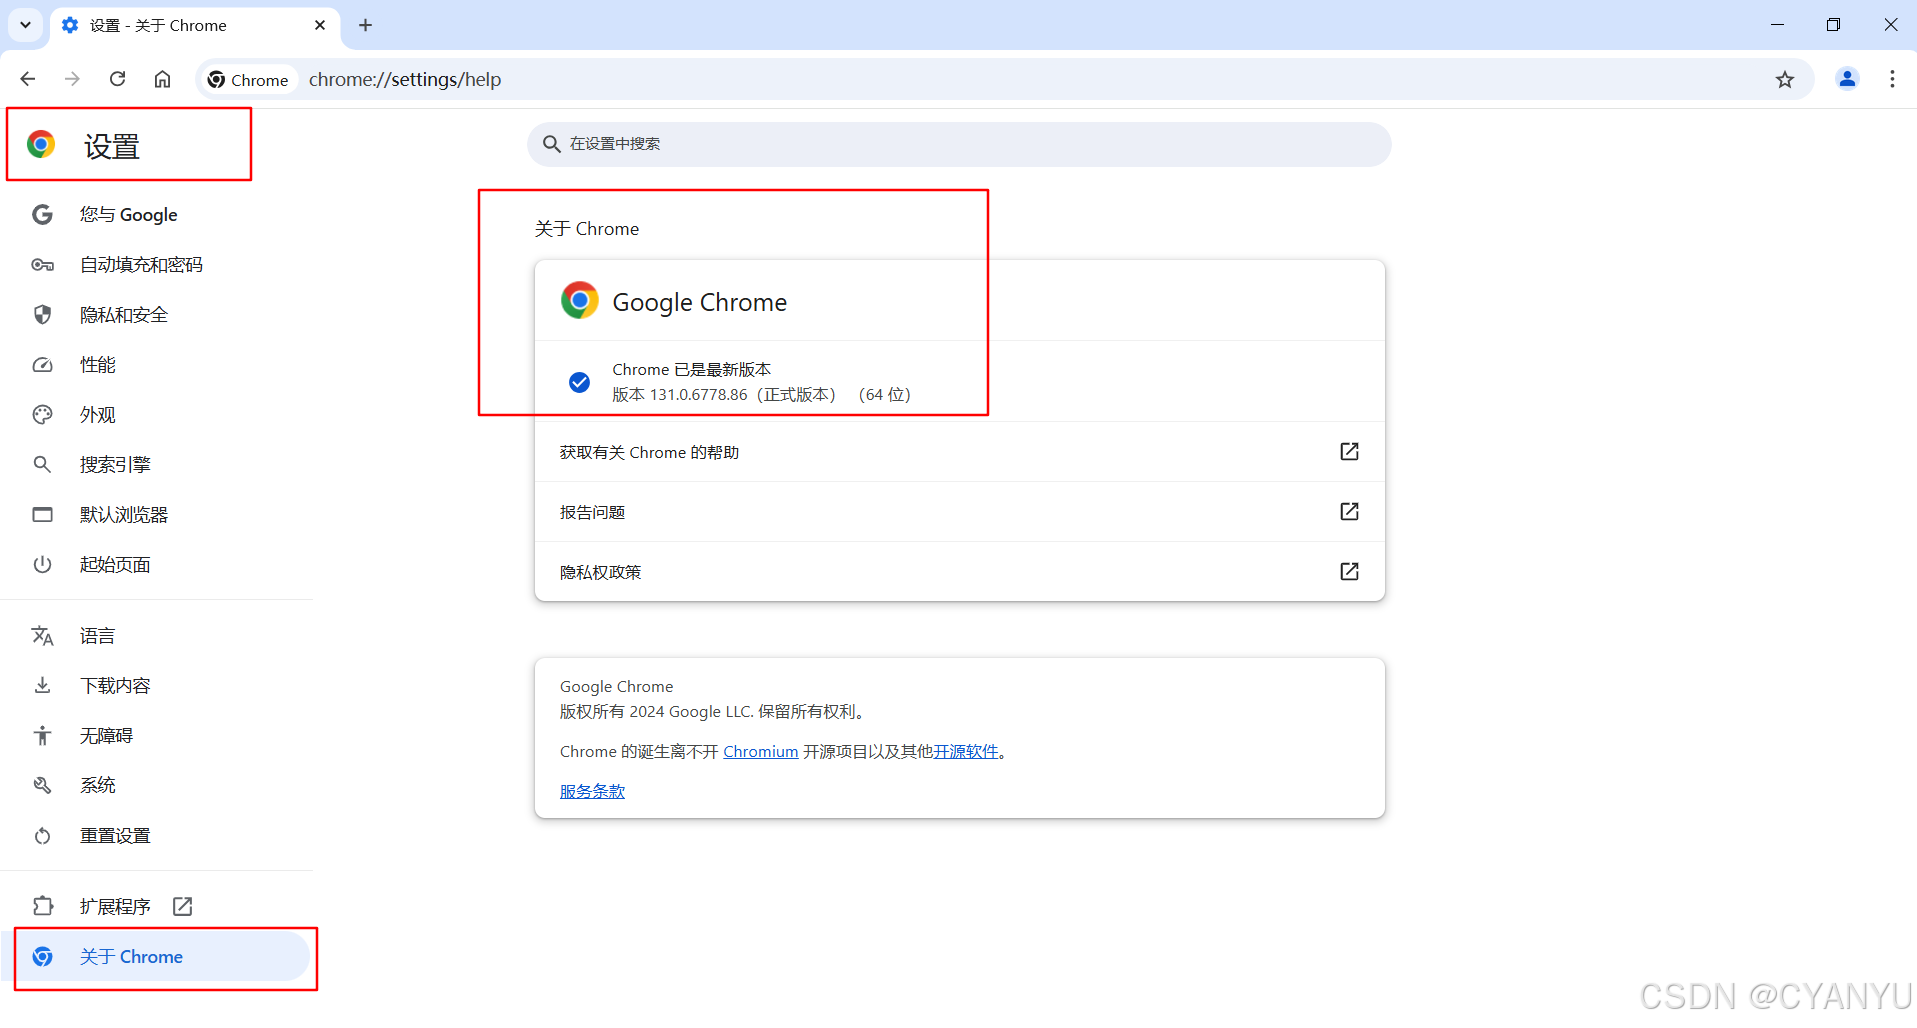The height and width of the screenshot is (1028, 1917).
Task: Open the Chromium hyperlink
Action: click(760, 751)
